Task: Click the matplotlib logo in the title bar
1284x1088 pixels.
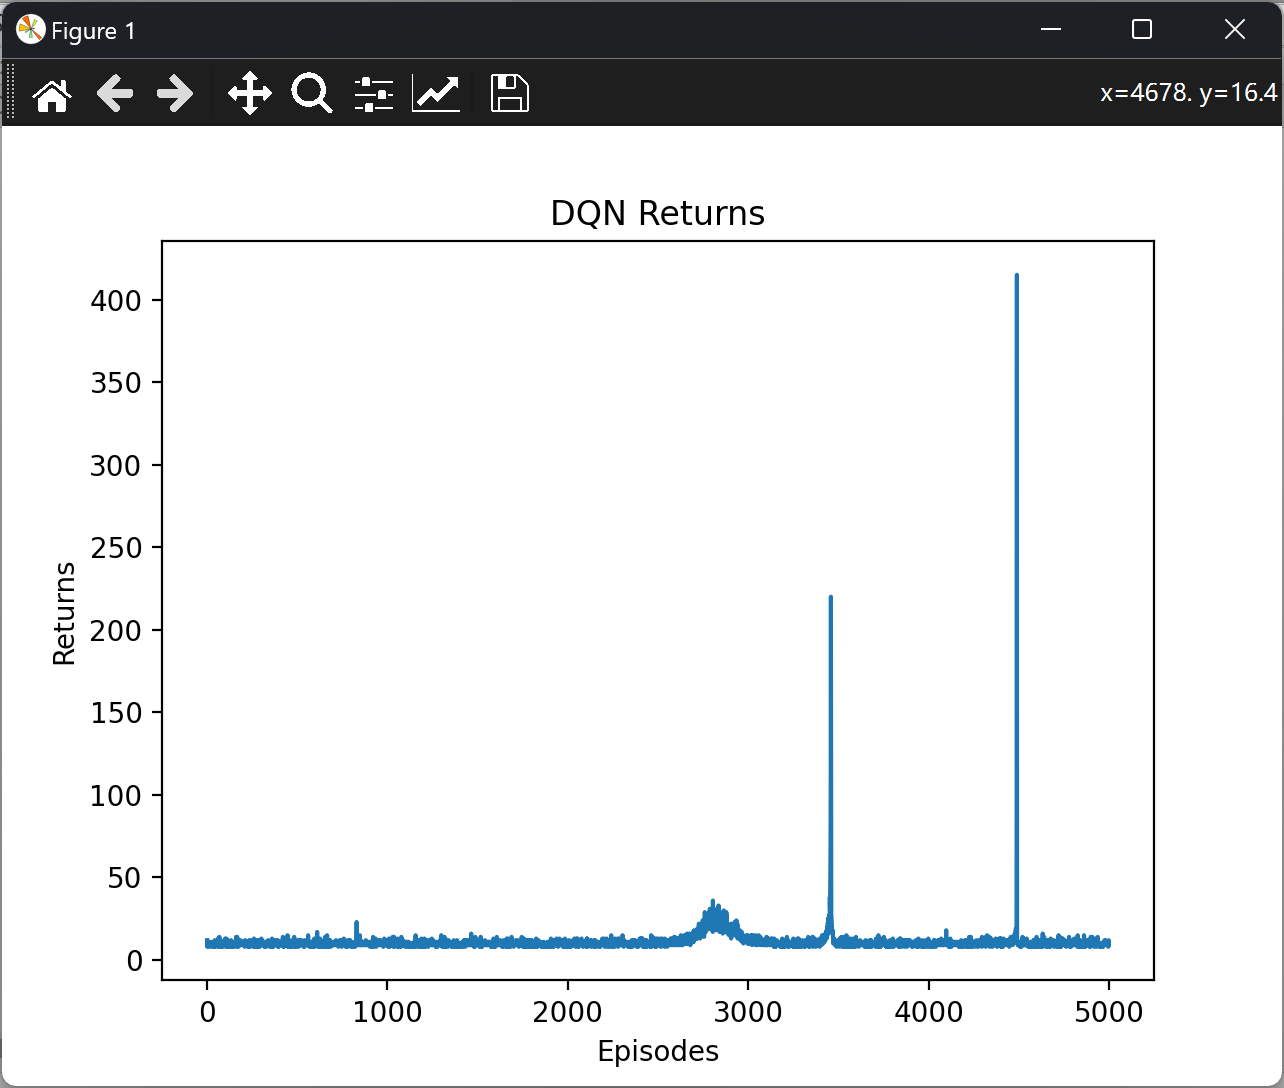Action: pyautogui.click(x=29, y=29)
